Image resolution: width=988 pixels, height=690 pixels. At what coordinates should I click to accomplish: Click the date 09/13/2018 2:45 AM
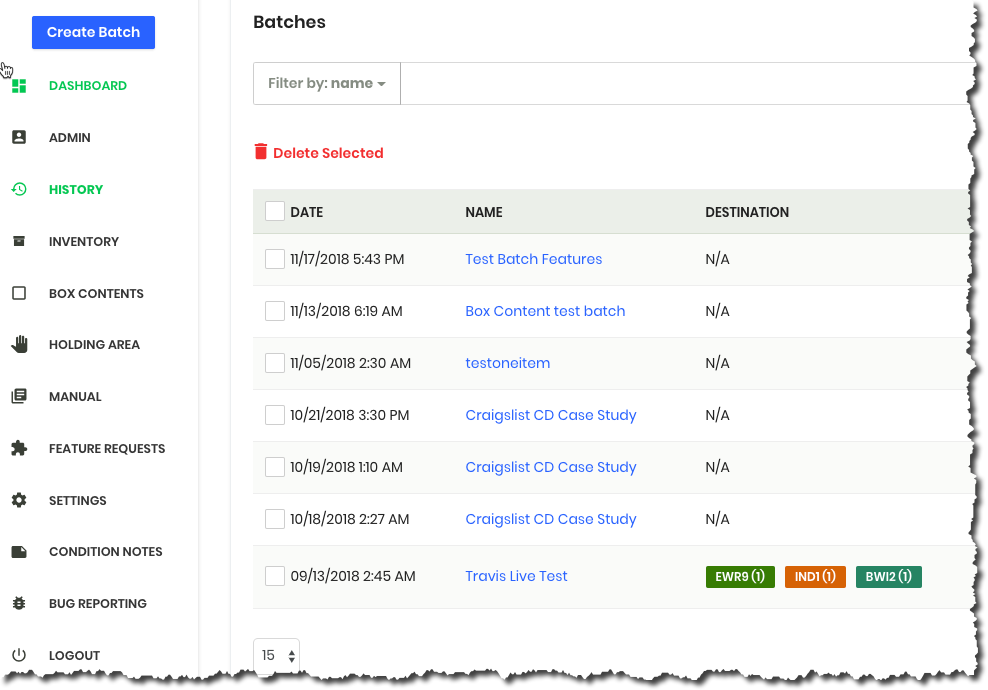(x=353, y=576)
